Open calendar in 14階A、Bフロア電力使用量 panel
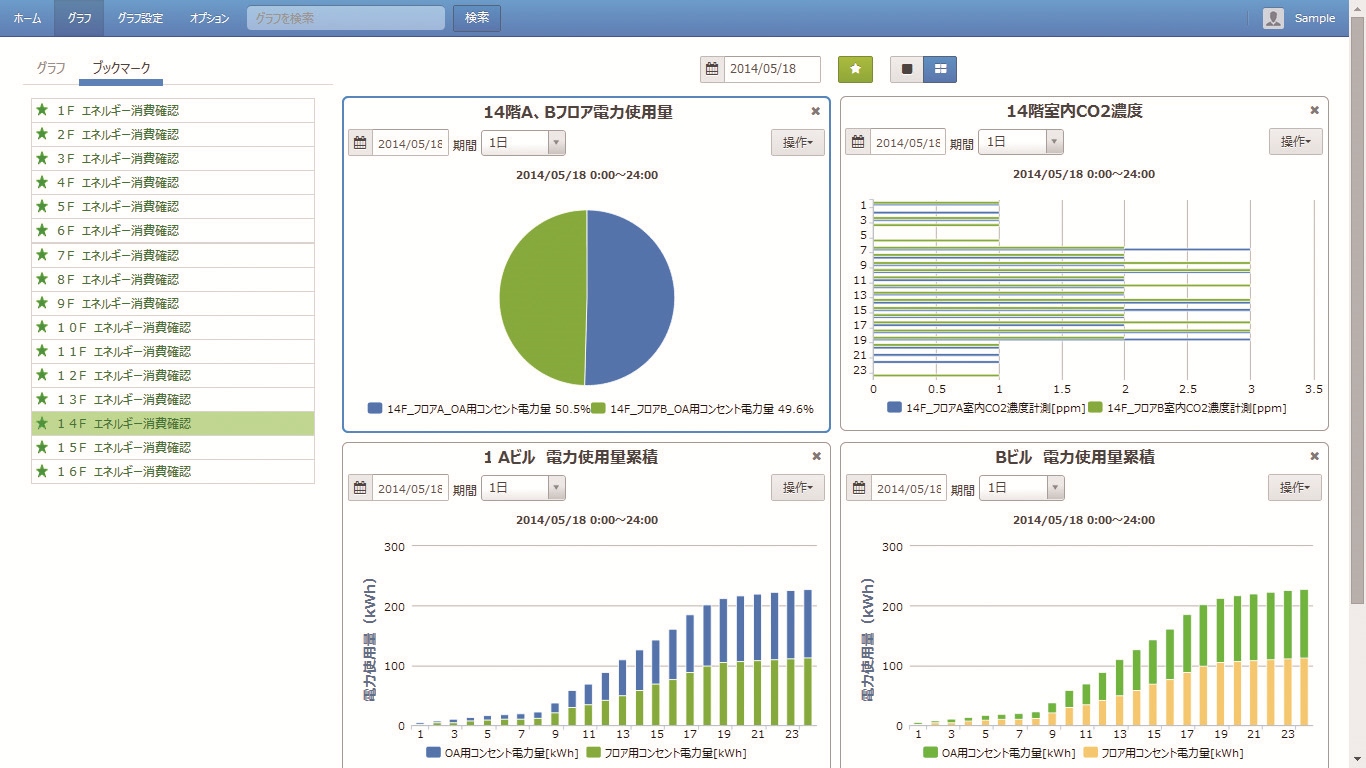Image resolution: width=1366 pixels, height=768 pixels. tap(360, 143)
